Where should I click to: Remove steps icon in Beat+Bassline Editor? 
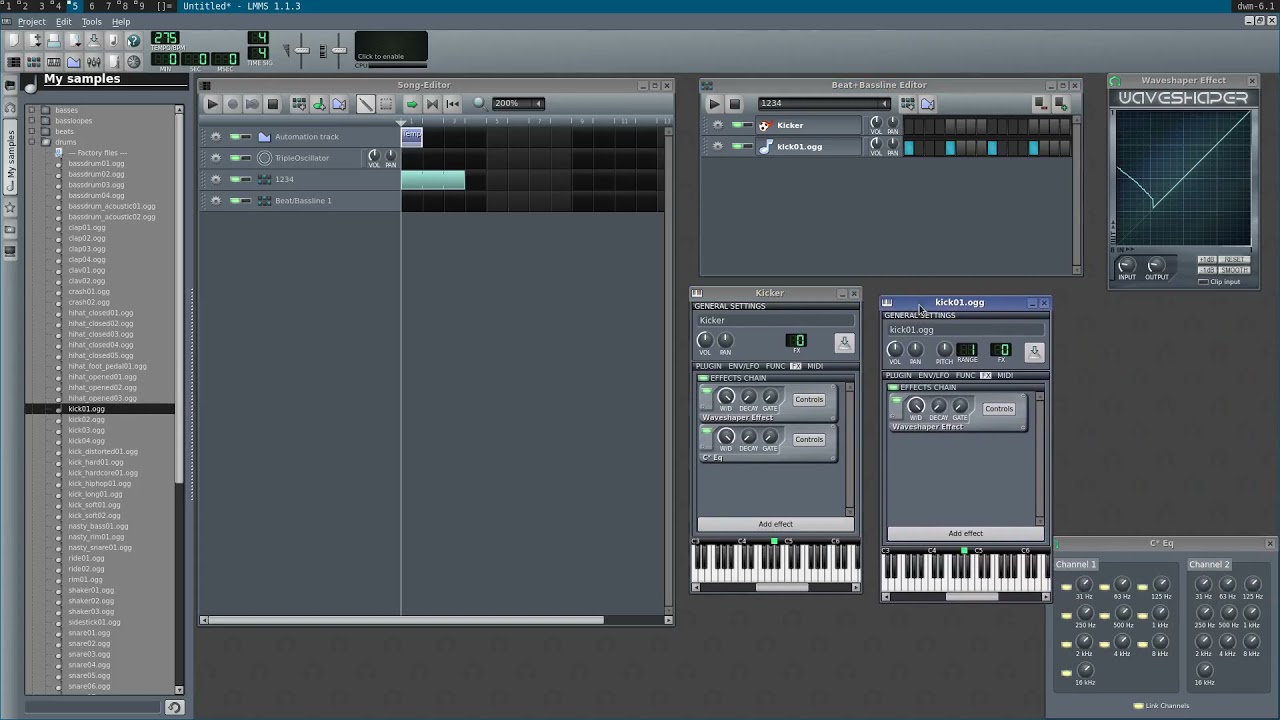point(1041,103)
